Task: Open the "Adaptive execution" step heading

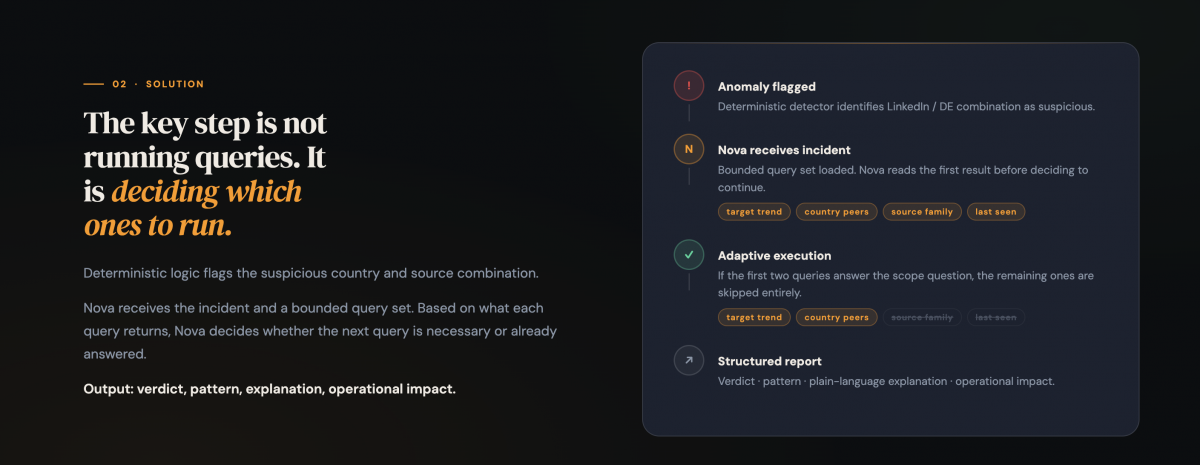Action: click(774, 256)
